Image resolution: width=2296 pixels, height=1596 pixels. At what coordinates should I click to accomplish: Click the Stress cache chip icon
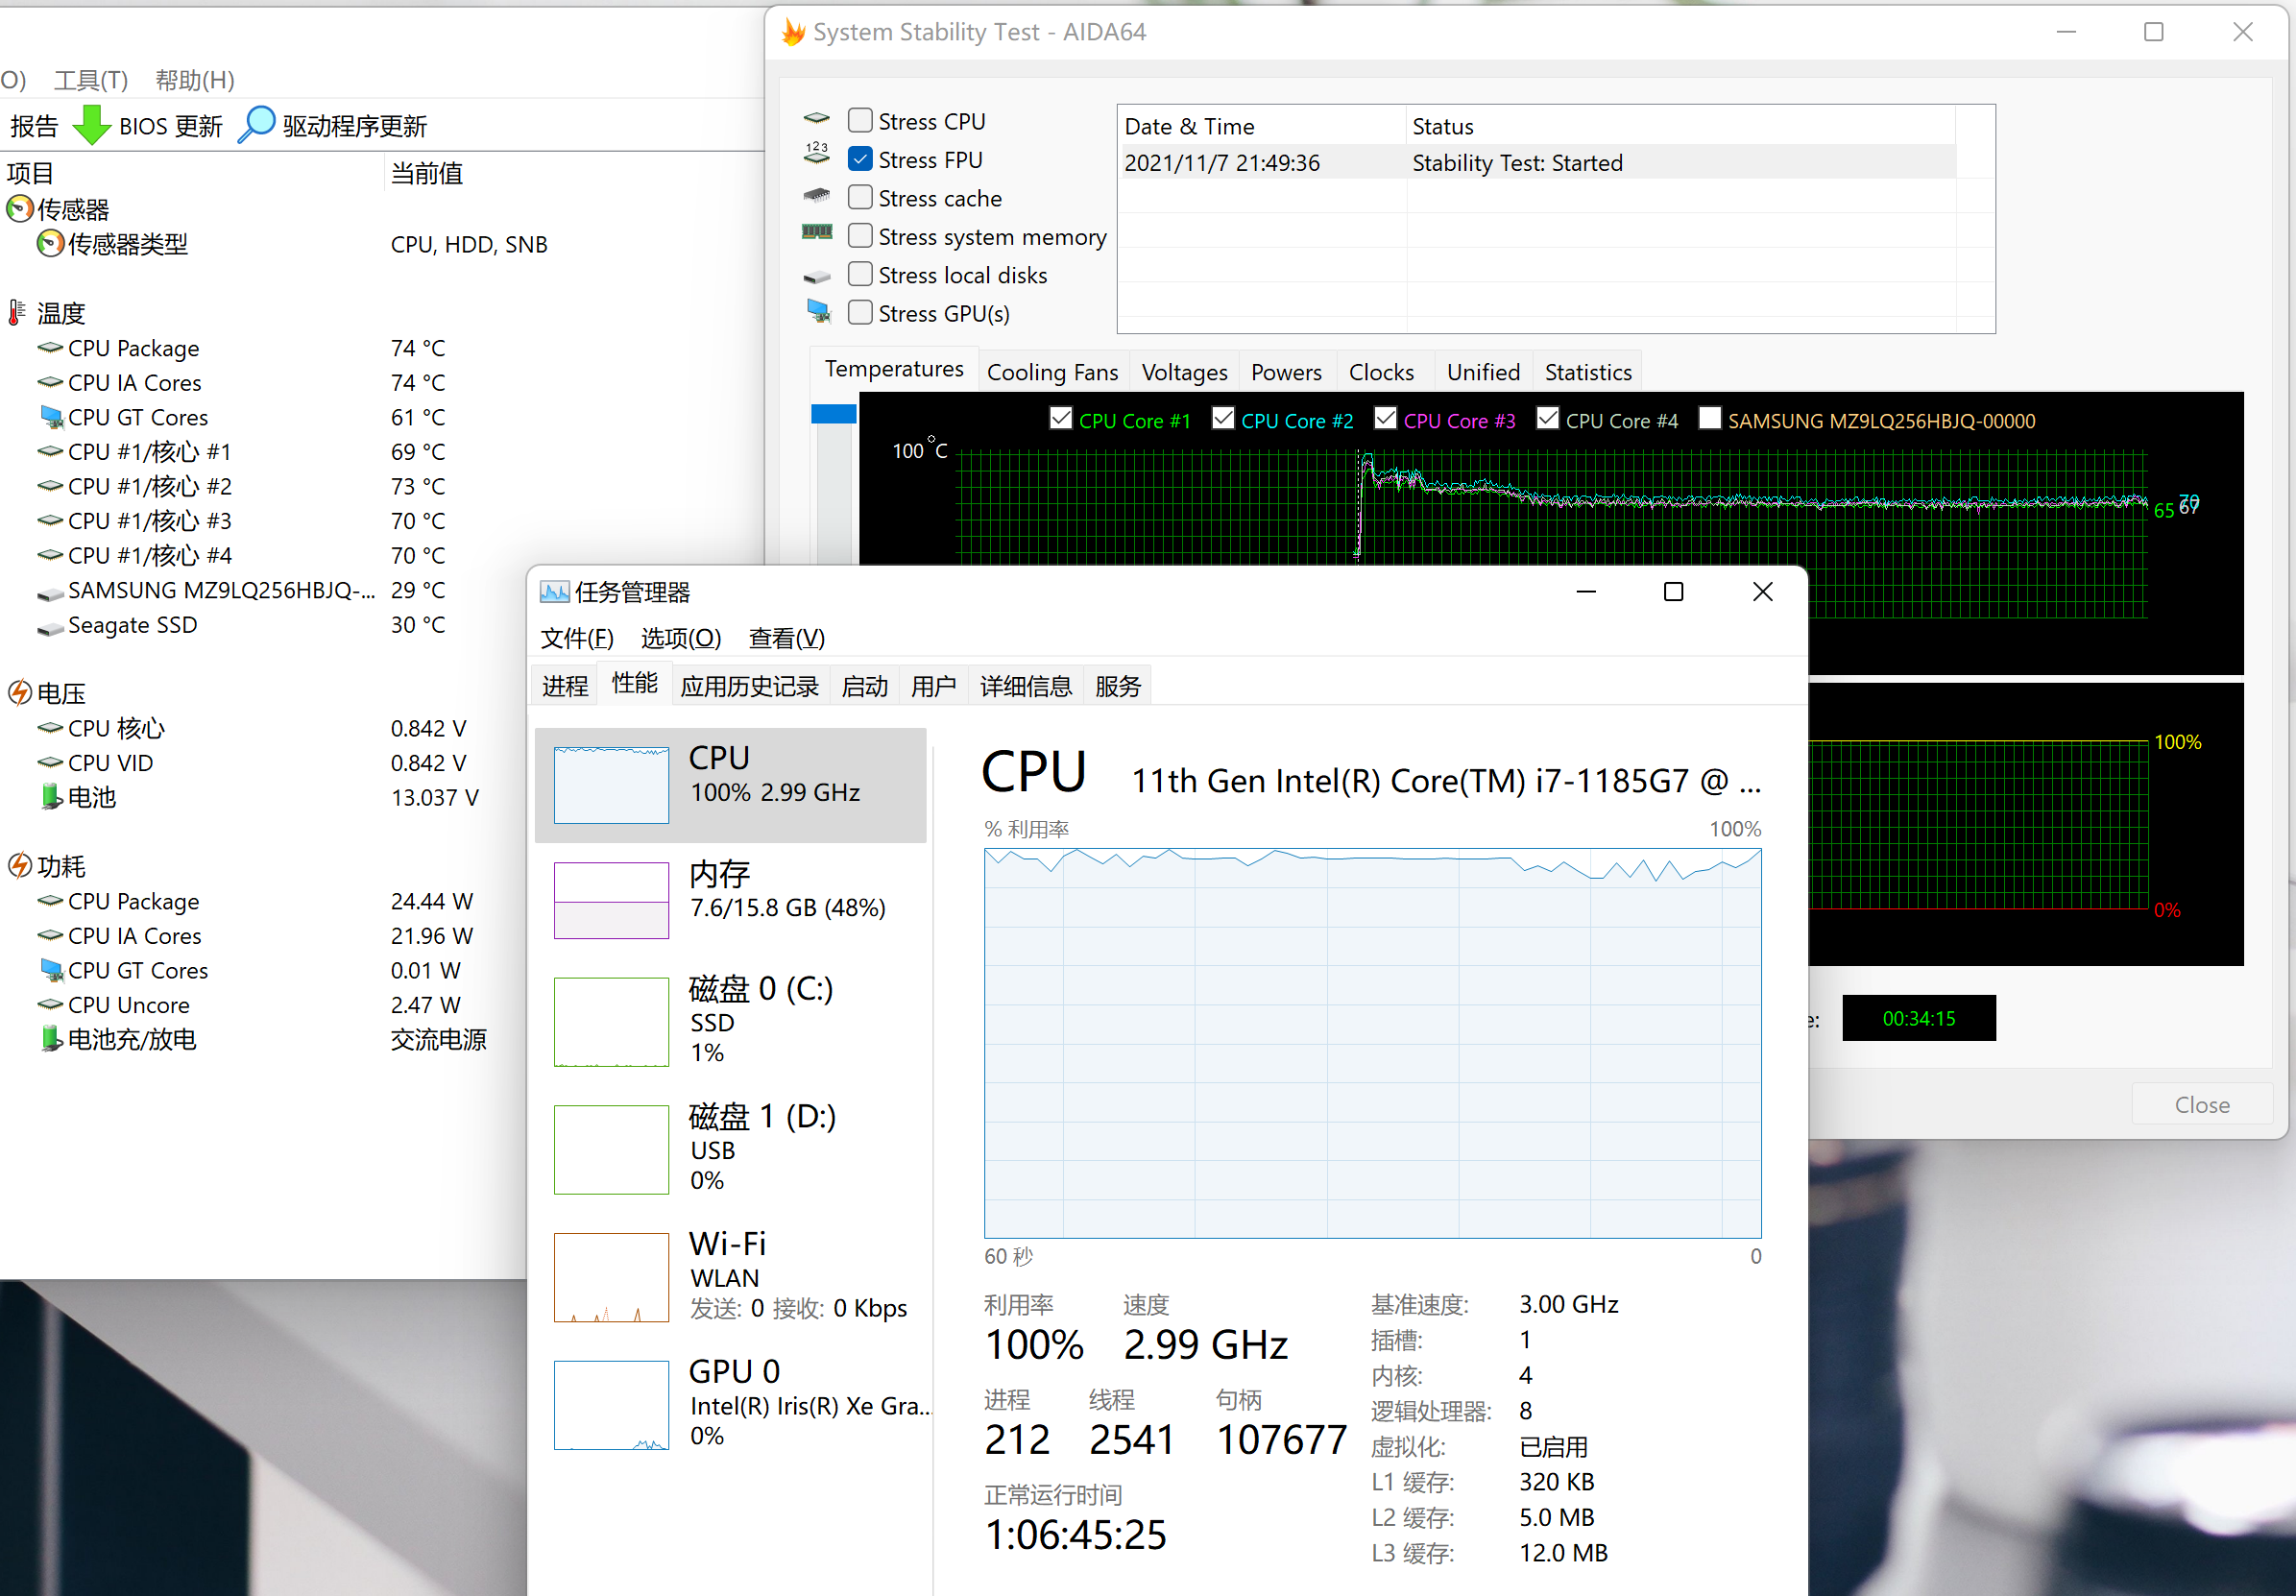[x=817, y=195]
